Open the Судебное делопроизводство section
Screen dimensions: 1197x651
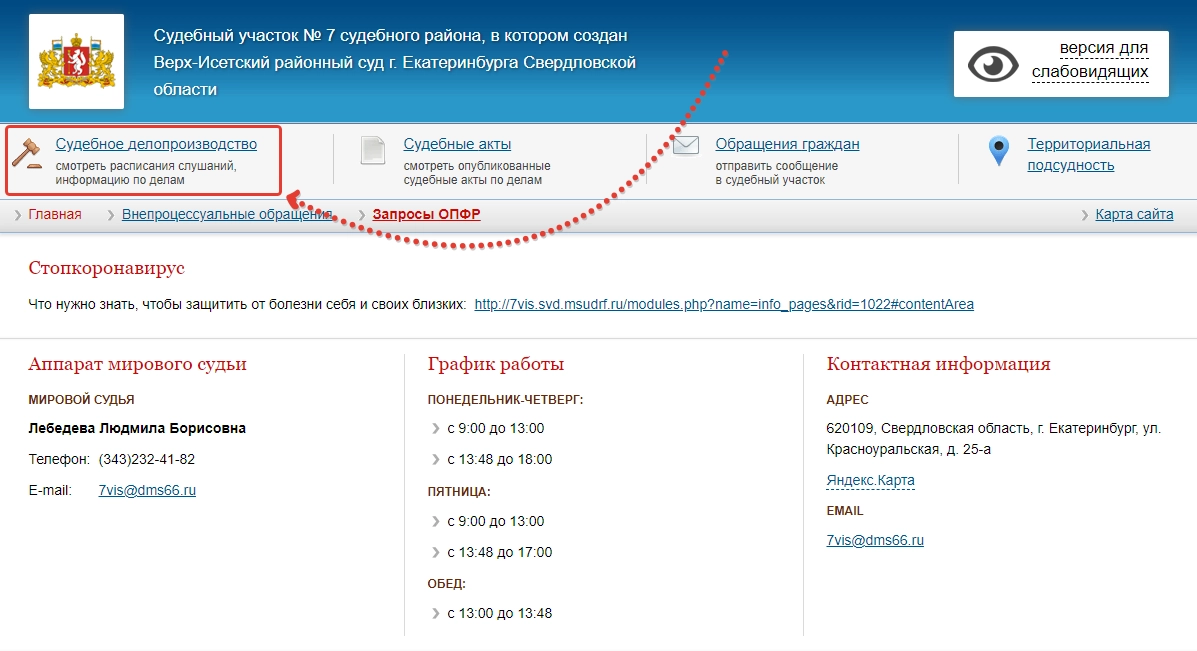156,144
